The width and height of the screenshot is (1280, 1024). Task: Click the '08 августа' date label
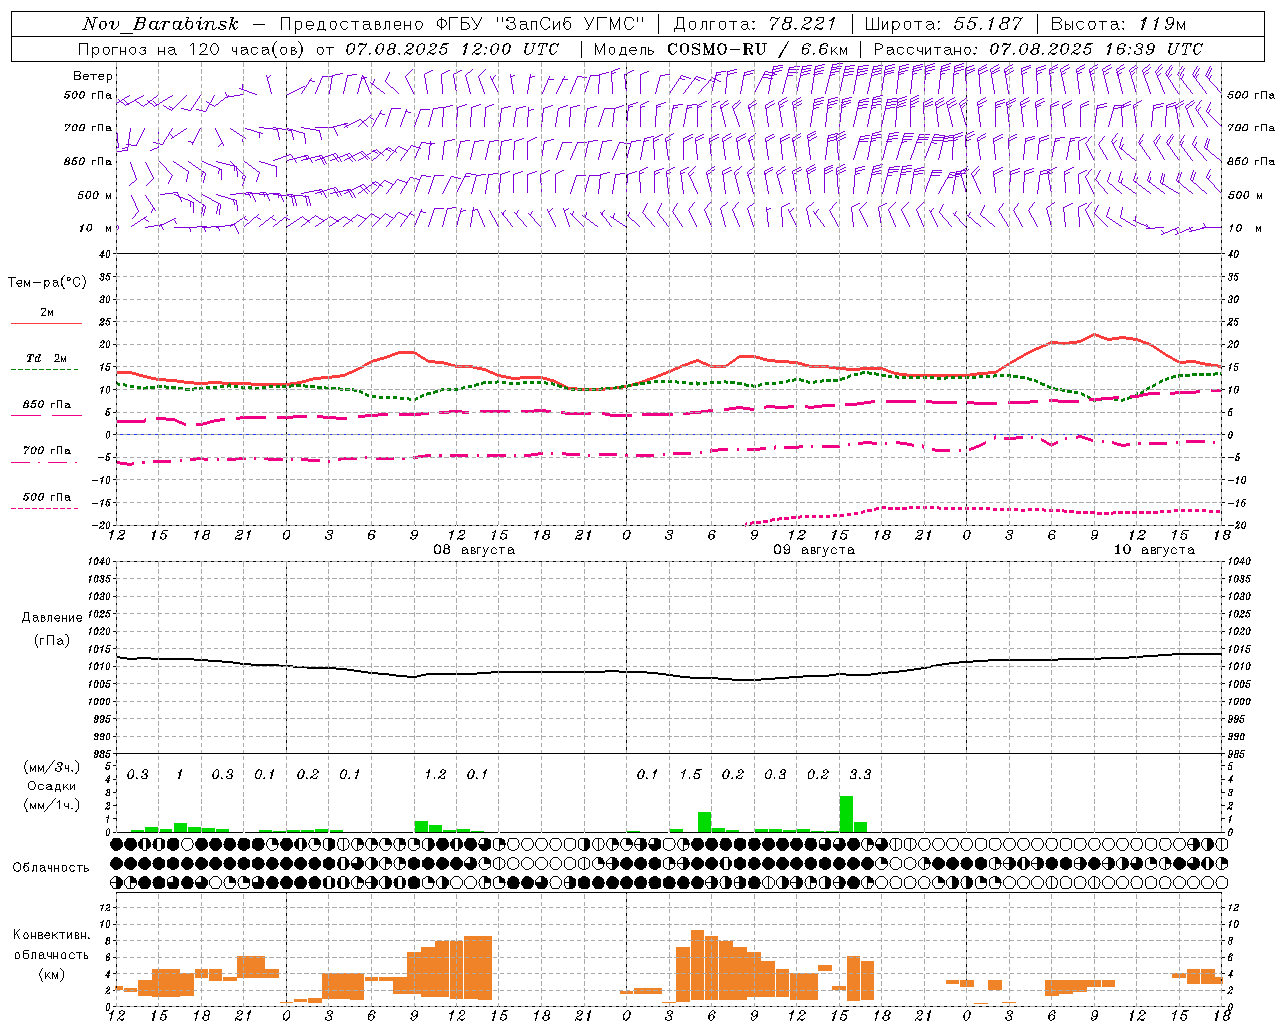(474, 550)
